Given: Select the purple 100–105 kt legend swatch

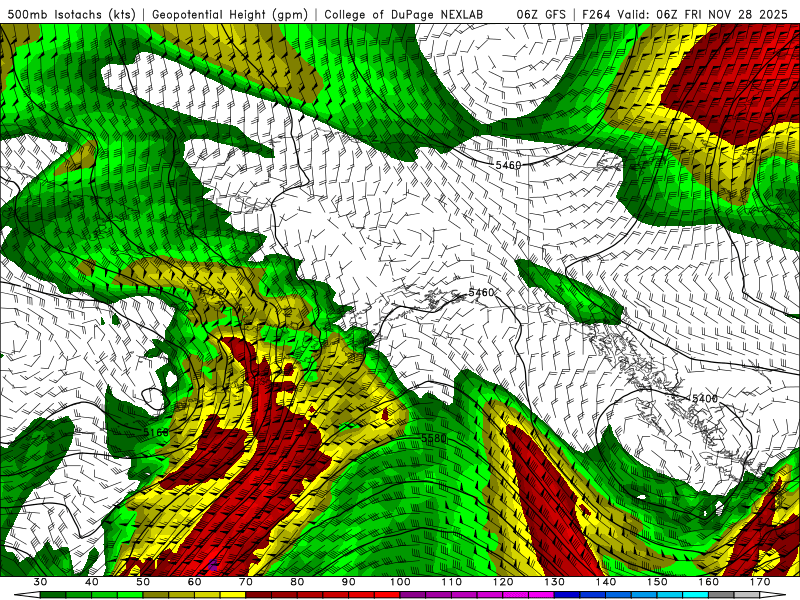Looking at the screenshot, I should tap(413, 595).
